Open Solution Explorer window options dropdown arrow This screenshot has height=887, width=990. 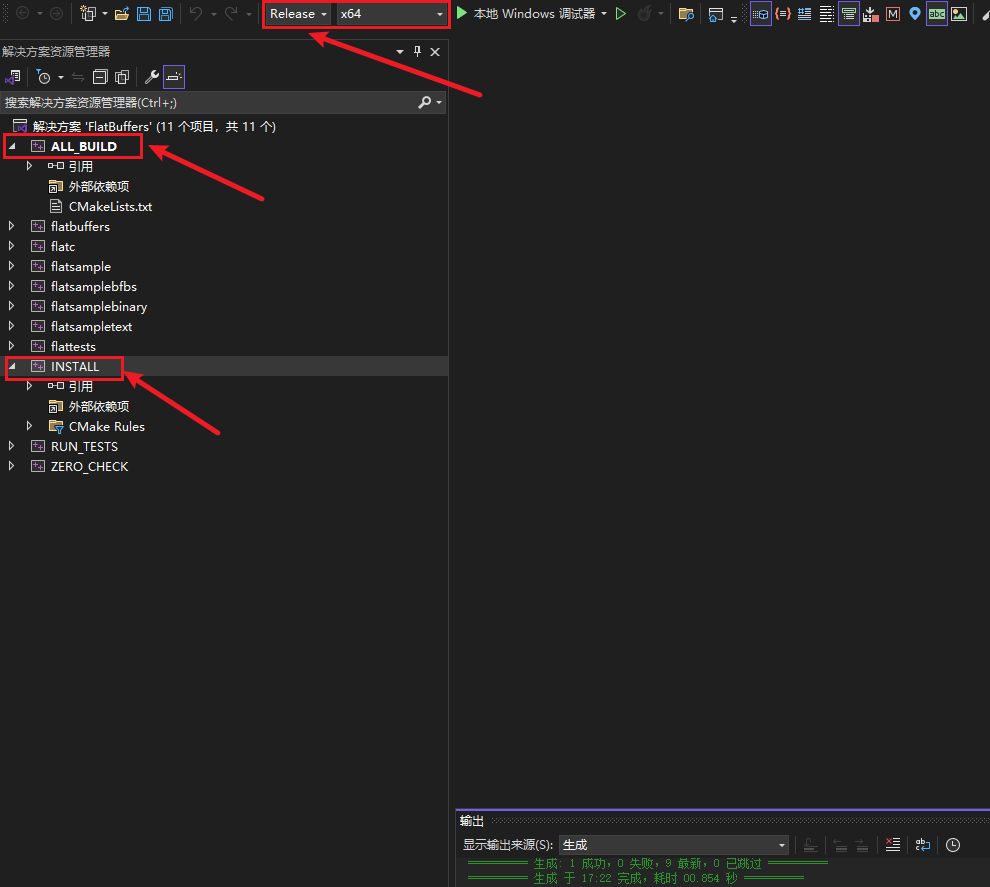pyautogui.click(x=400, y=52)
